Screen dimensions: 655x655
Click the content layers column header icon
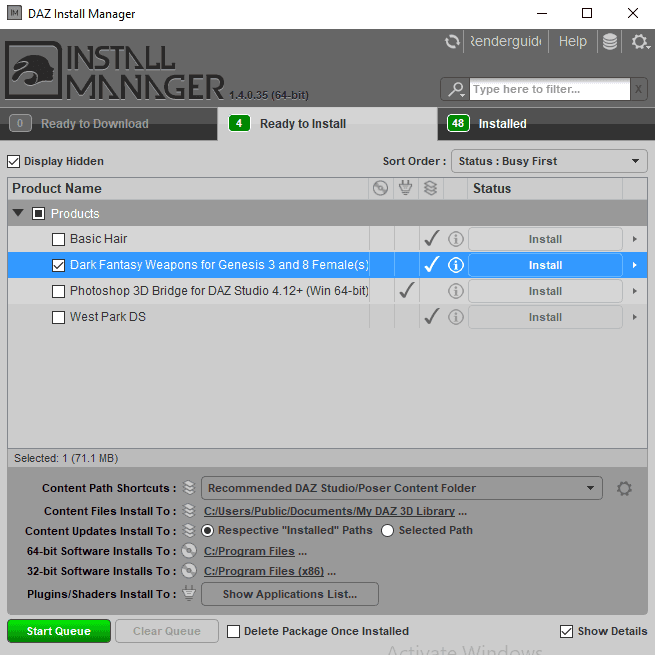click(430, 188)
